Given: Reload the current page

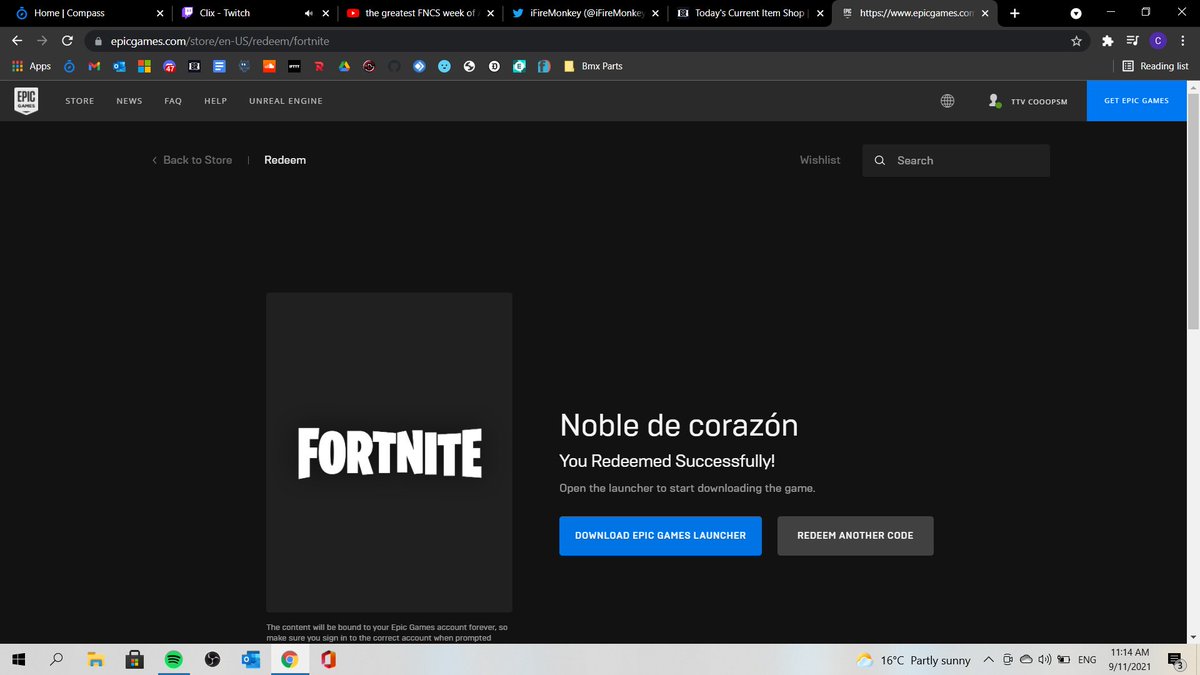Looking at the screenshot, I should point(67,41).
